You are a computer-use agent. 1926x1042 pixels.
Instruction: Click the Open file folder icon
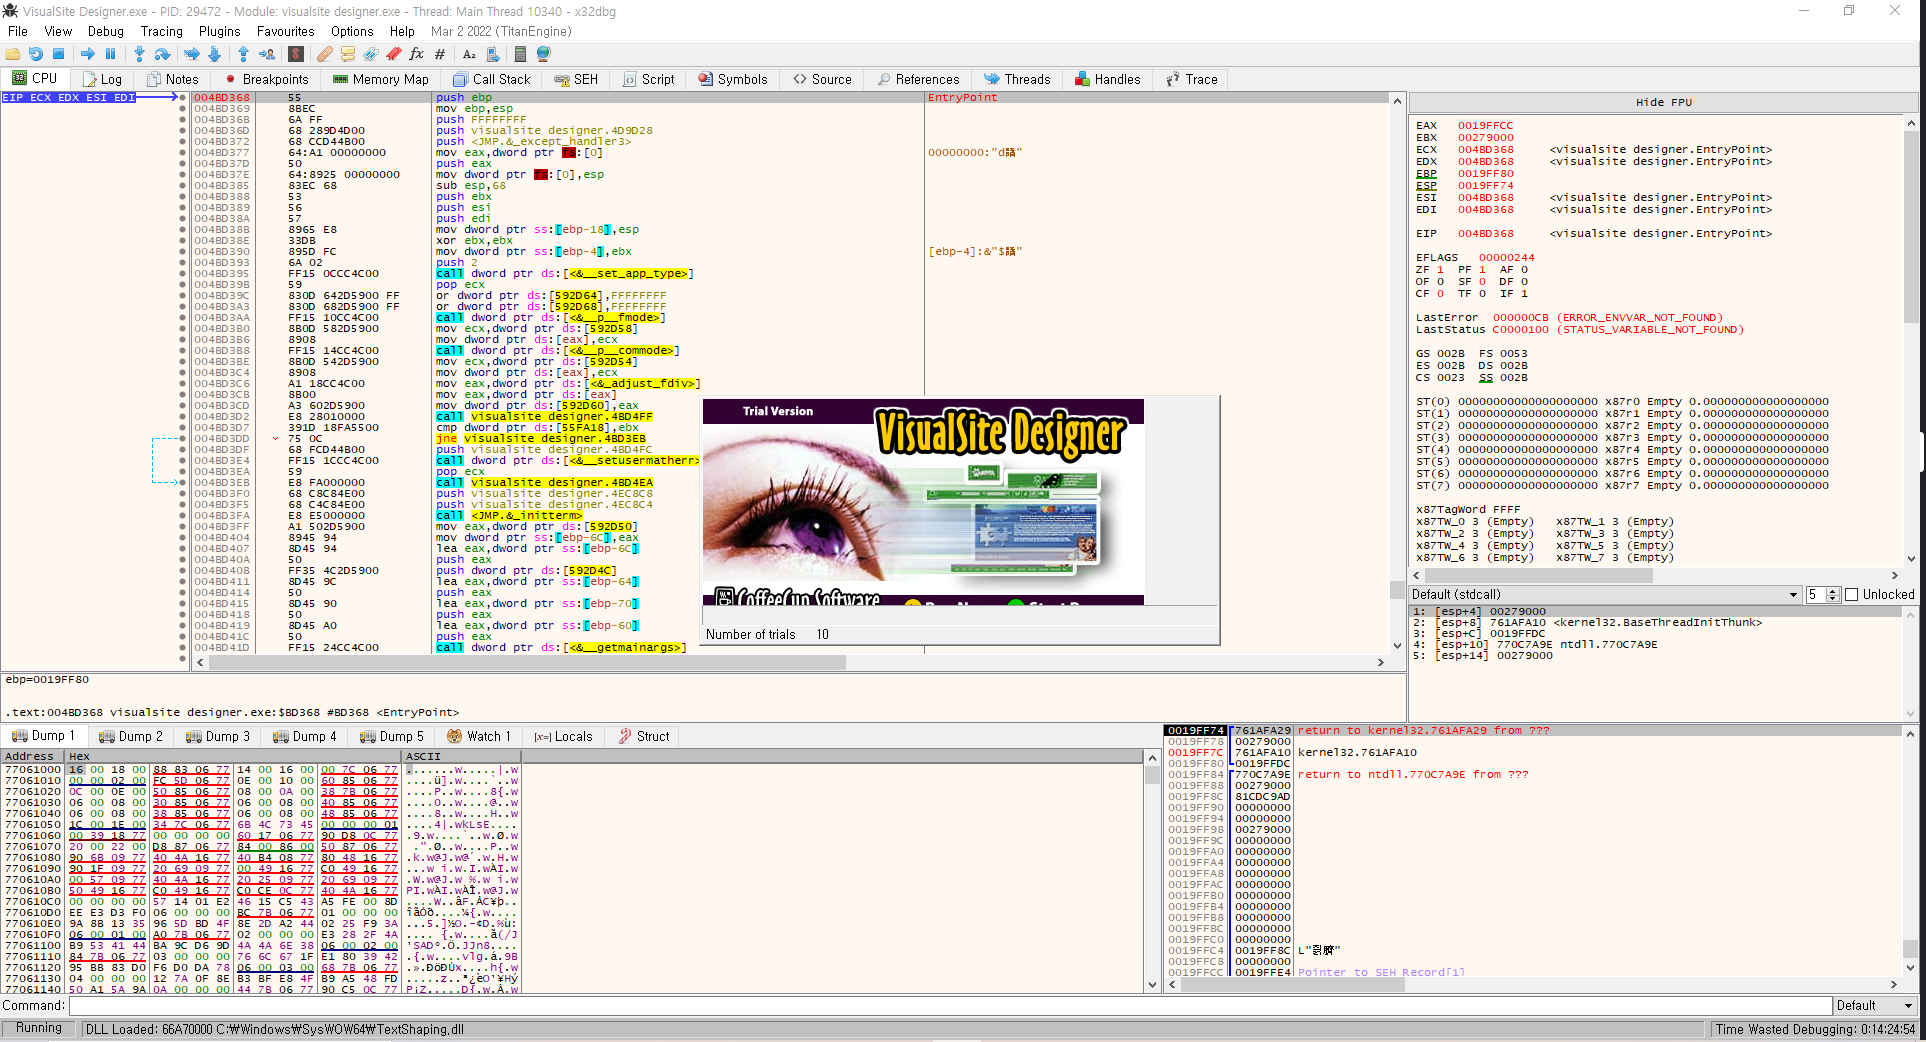point(13,54)
